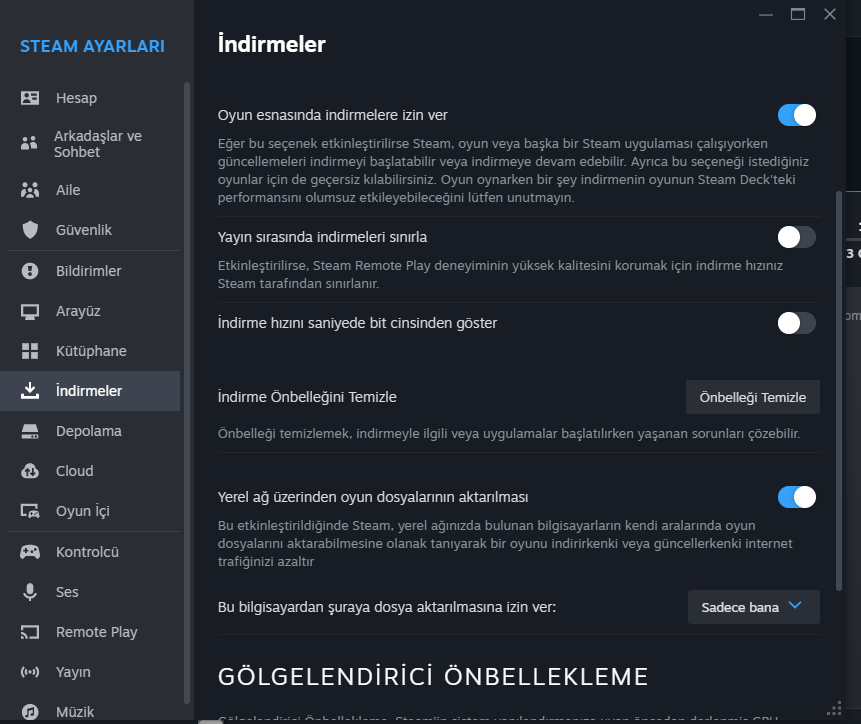Enable Yayın sırasında indirmeleri sınırla toggle
This screenshot has height=724, width=861.
[x=796, y=237]
